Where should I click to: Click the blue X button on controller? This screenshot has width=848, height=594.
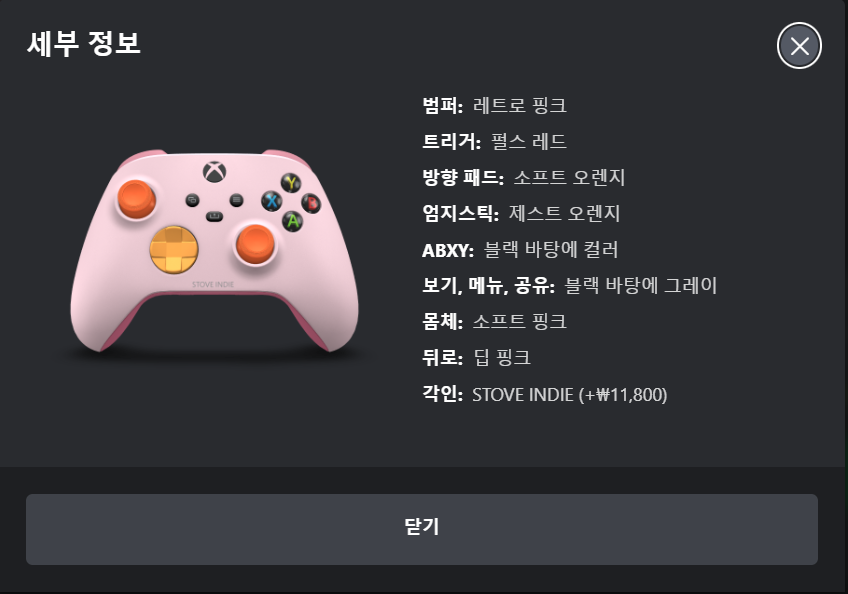click(x=271, y=201)
